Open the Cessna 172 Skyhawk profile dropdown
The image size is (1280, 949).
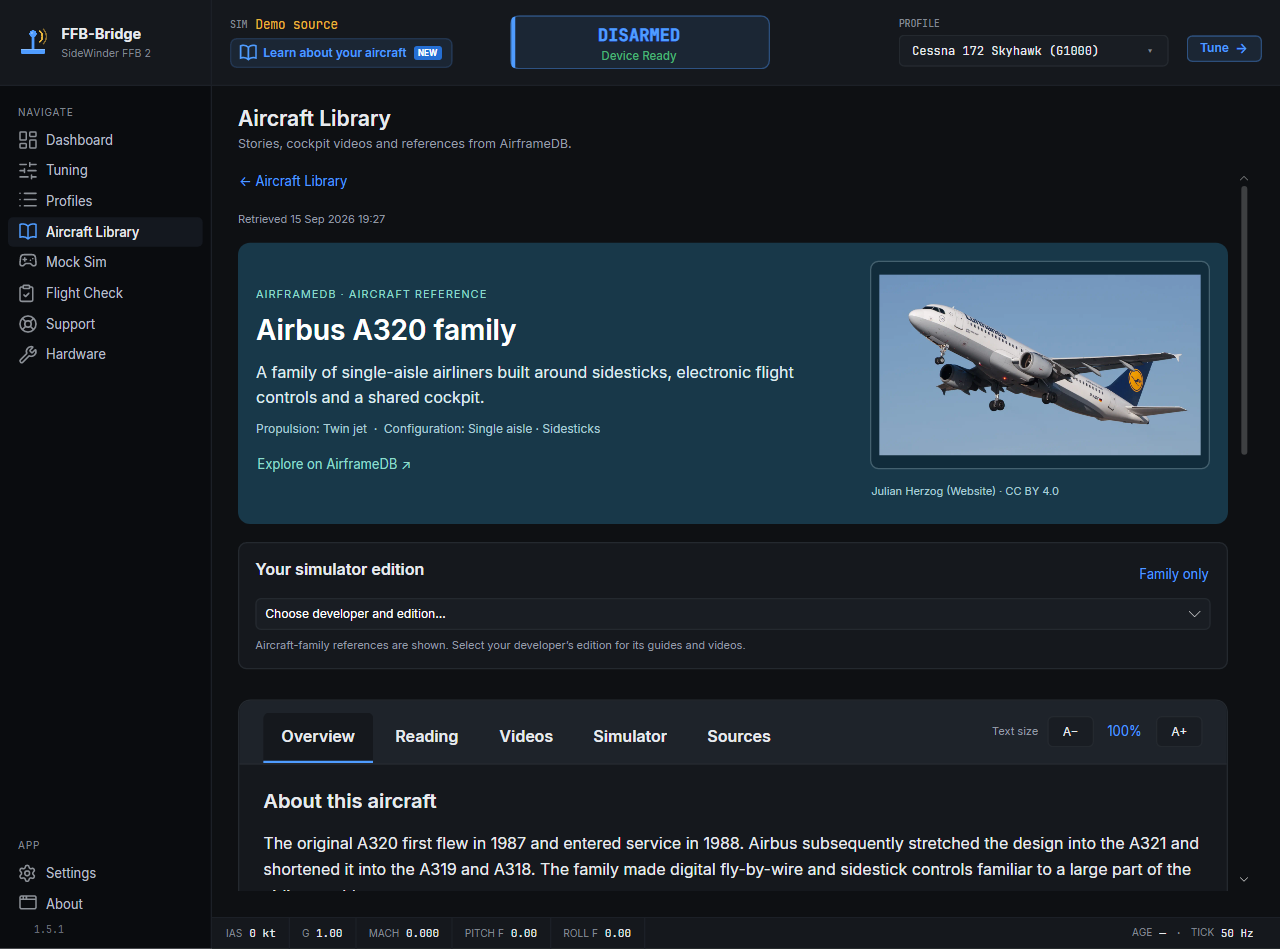tap(1033, 51)
